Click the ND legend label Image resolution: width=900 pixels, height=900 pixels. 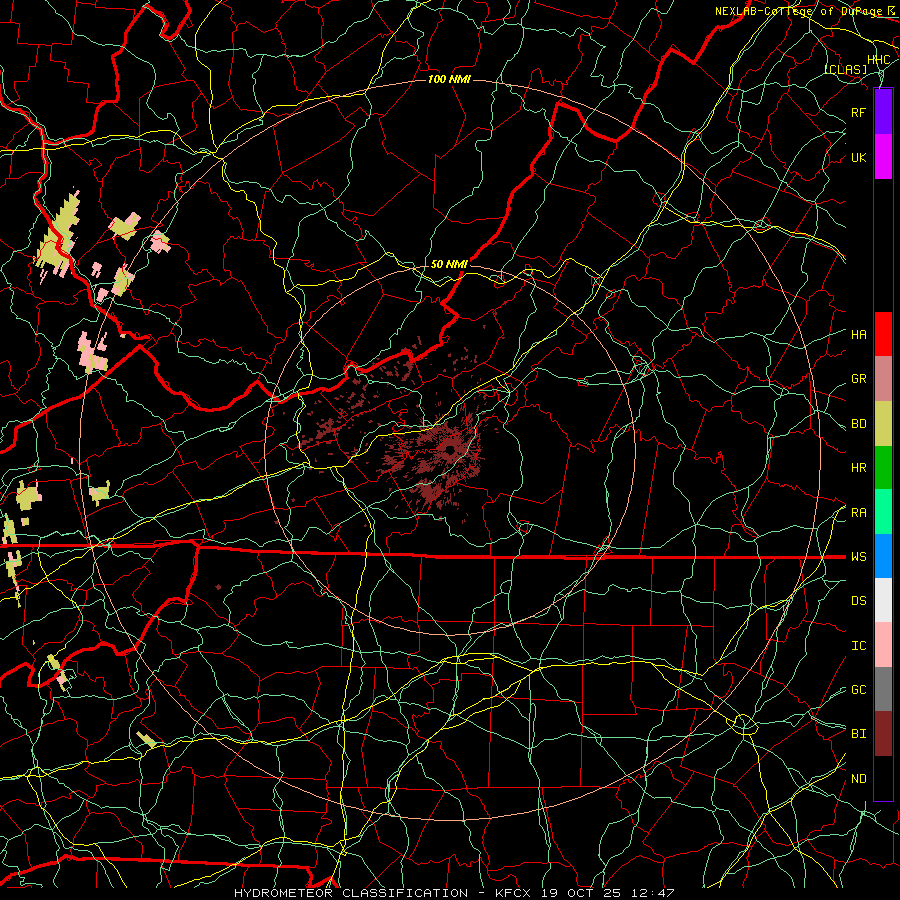click(x=859, y=779)
